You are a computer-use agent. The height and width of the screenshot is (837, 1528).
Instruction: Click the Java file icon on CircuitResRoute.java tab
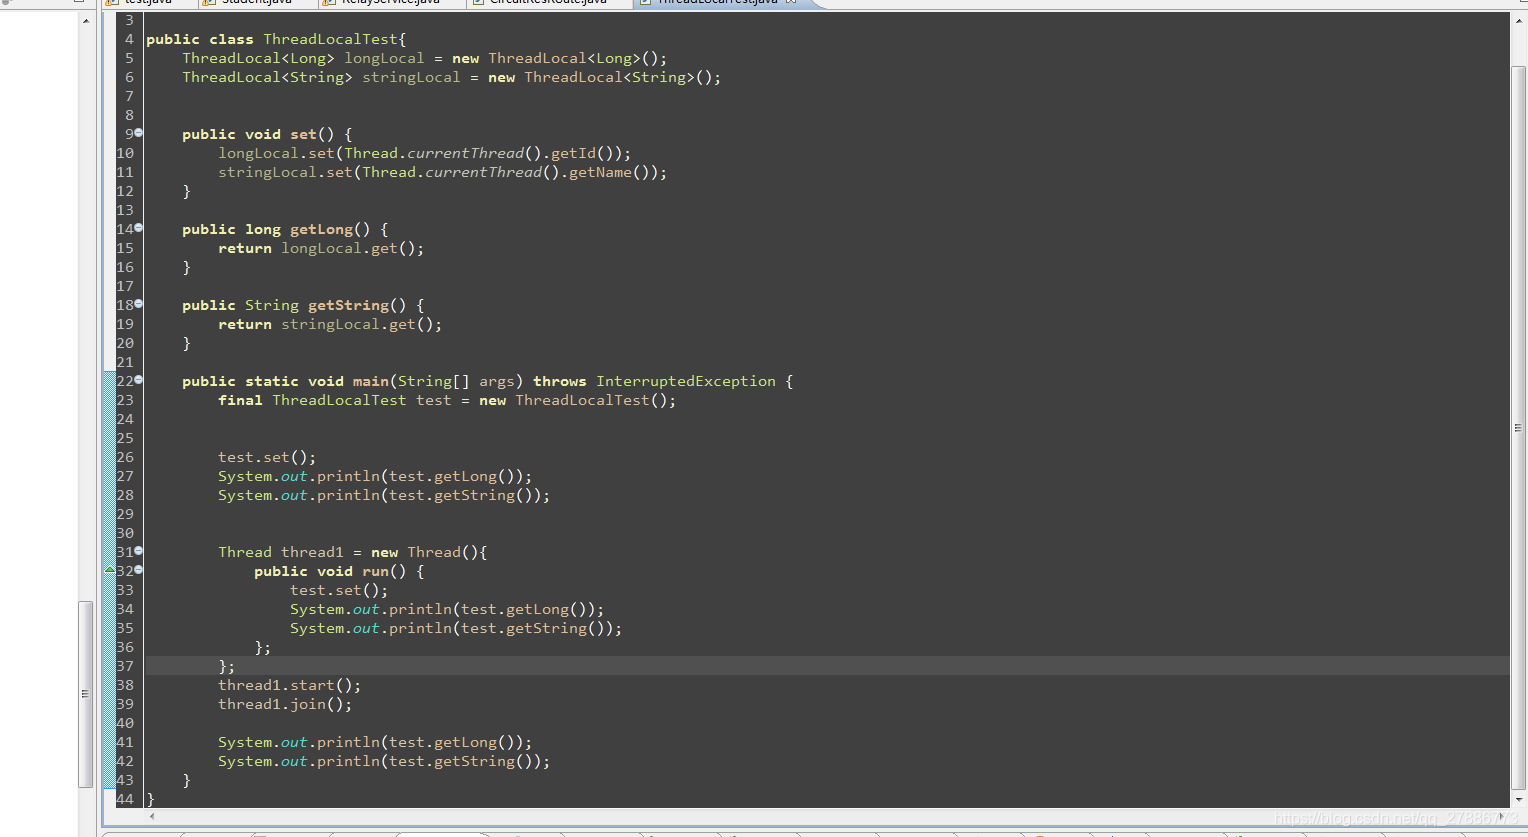pos(476,3)
